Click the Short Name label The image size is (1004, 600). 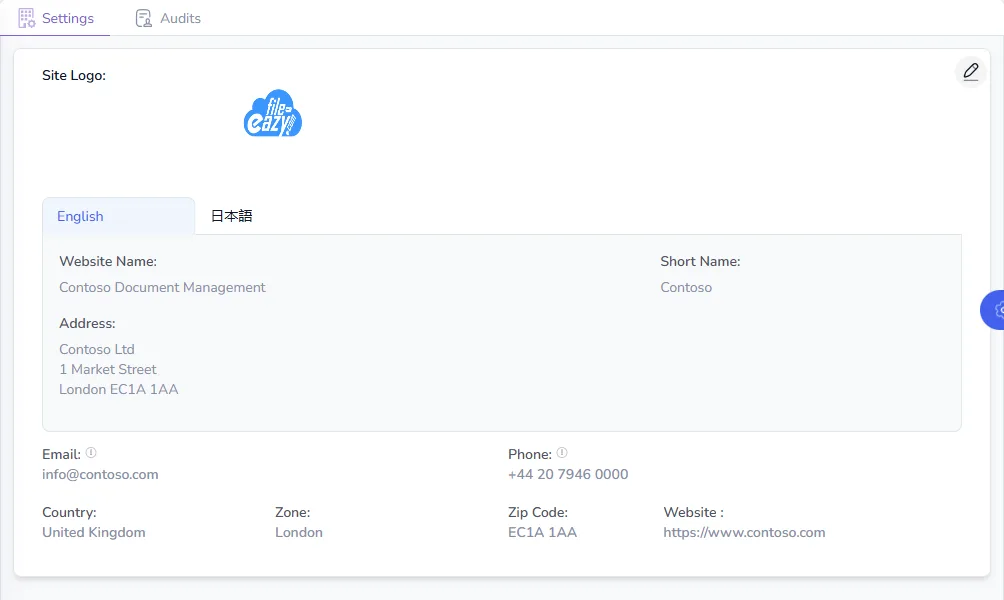(x=700, y=261)
